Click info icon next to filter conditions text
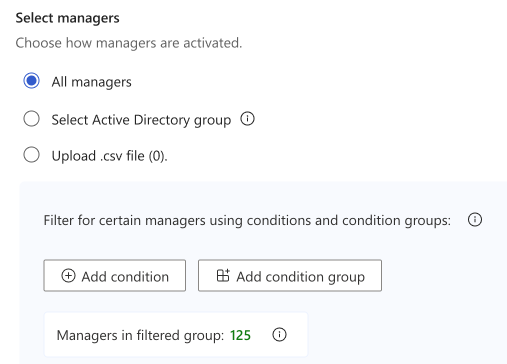507x364 pixels. tap(475, 220)
